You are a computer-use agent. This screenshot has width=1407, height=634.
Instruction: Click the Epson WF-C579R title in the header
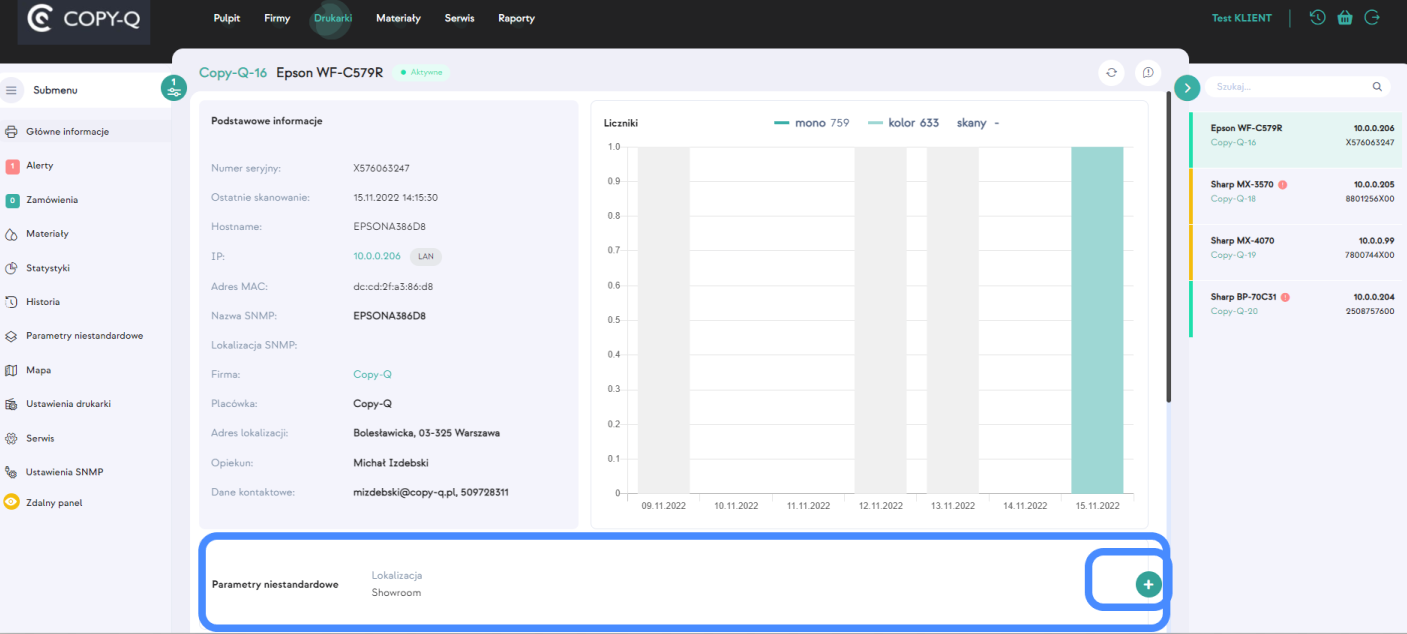click(x=330, y=72)
